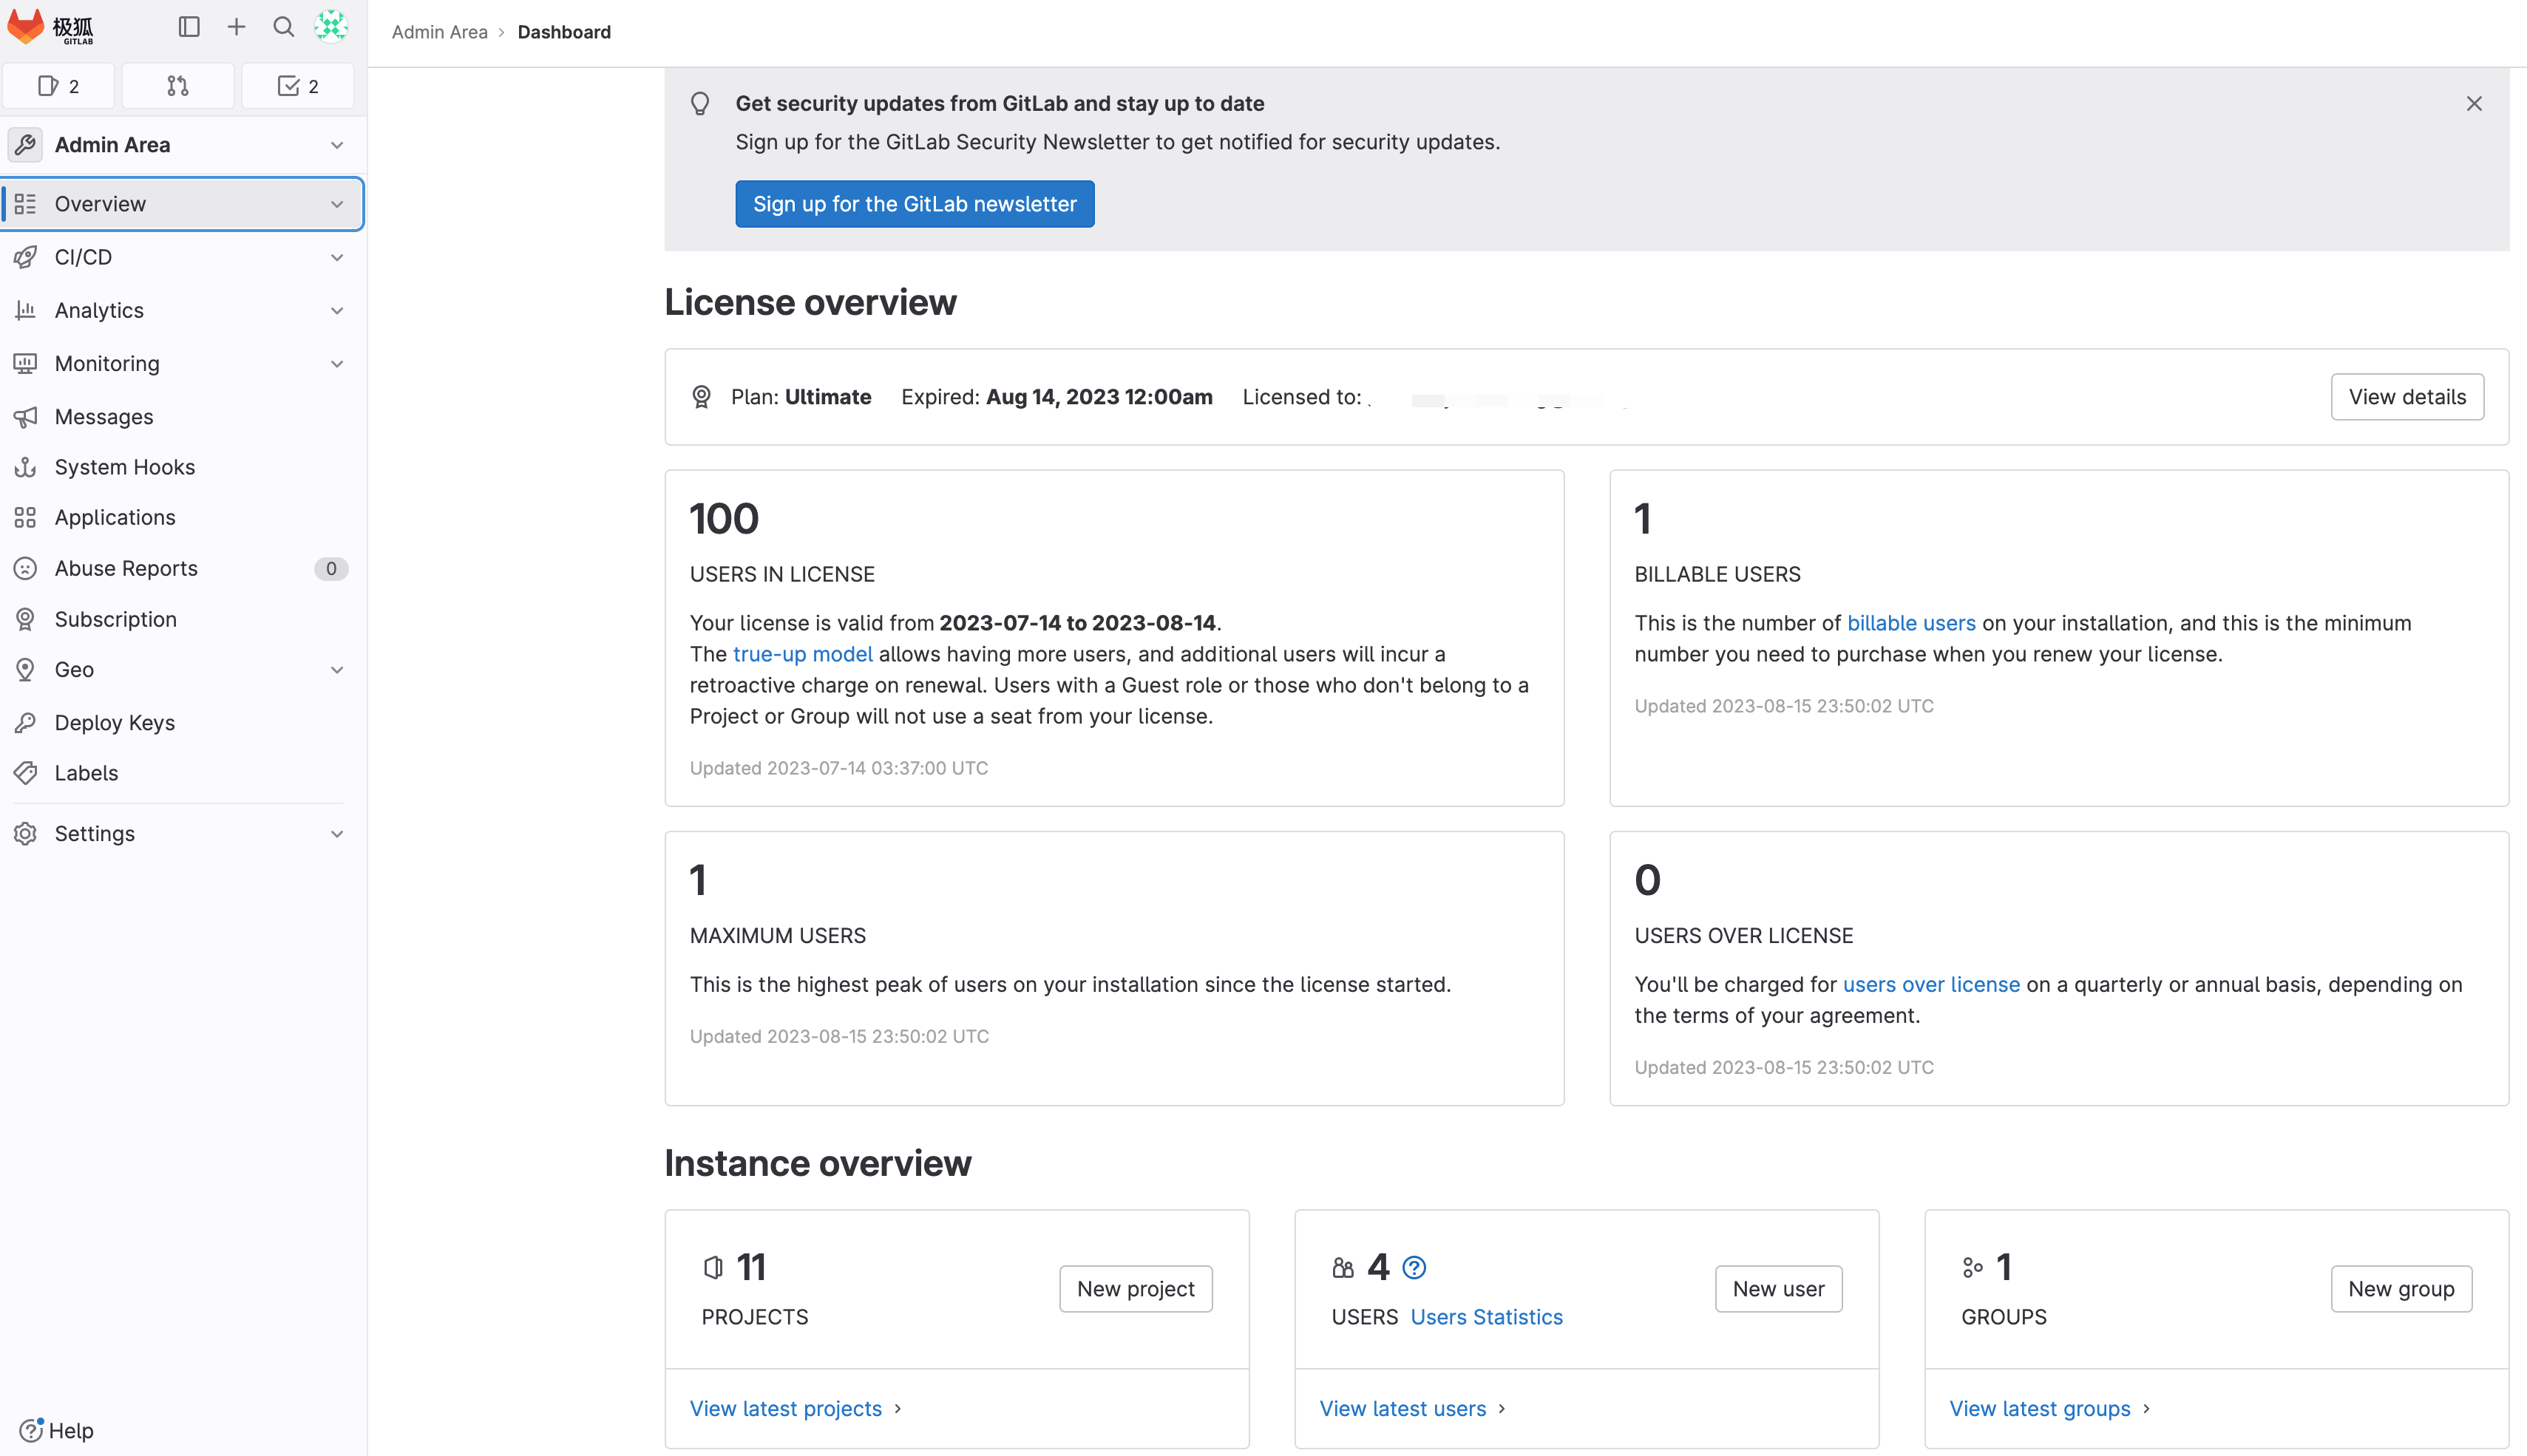The width and height of the screenshot is (2527, 1456).
Task: Click the GitLab fox logo
Action: pyautogui.click(x=26, y=27)
